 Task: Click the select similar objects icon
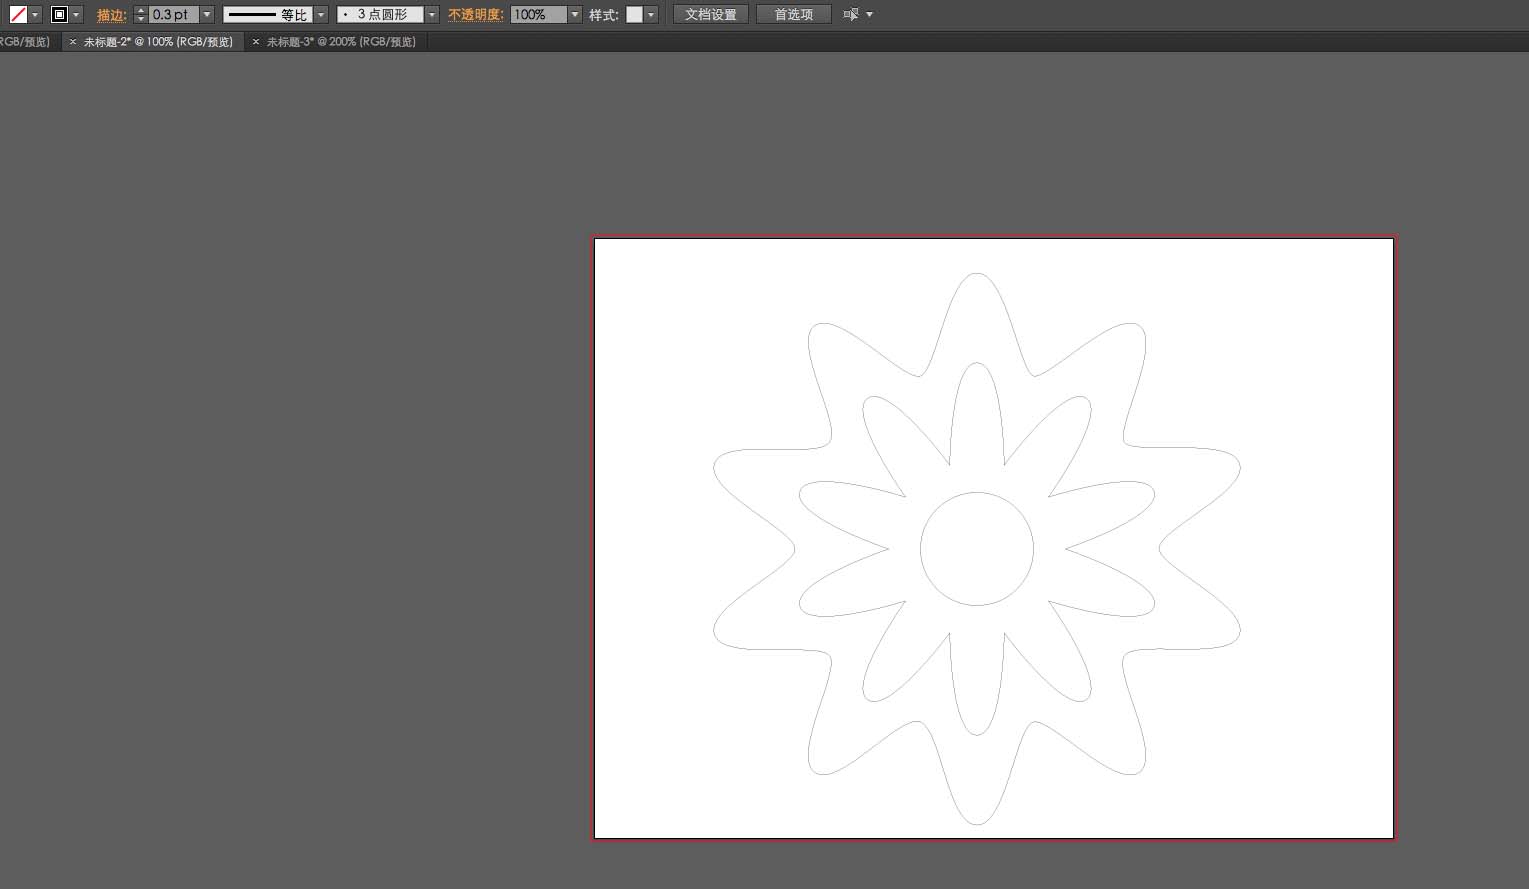click(851, 15)
